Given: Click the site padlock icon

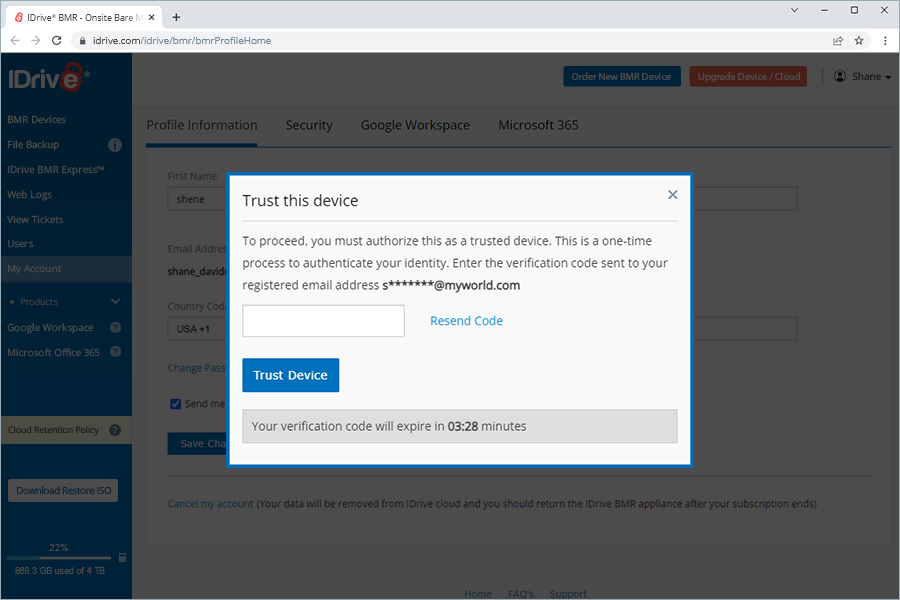Looking at the screenshot, I should [83, 41].
